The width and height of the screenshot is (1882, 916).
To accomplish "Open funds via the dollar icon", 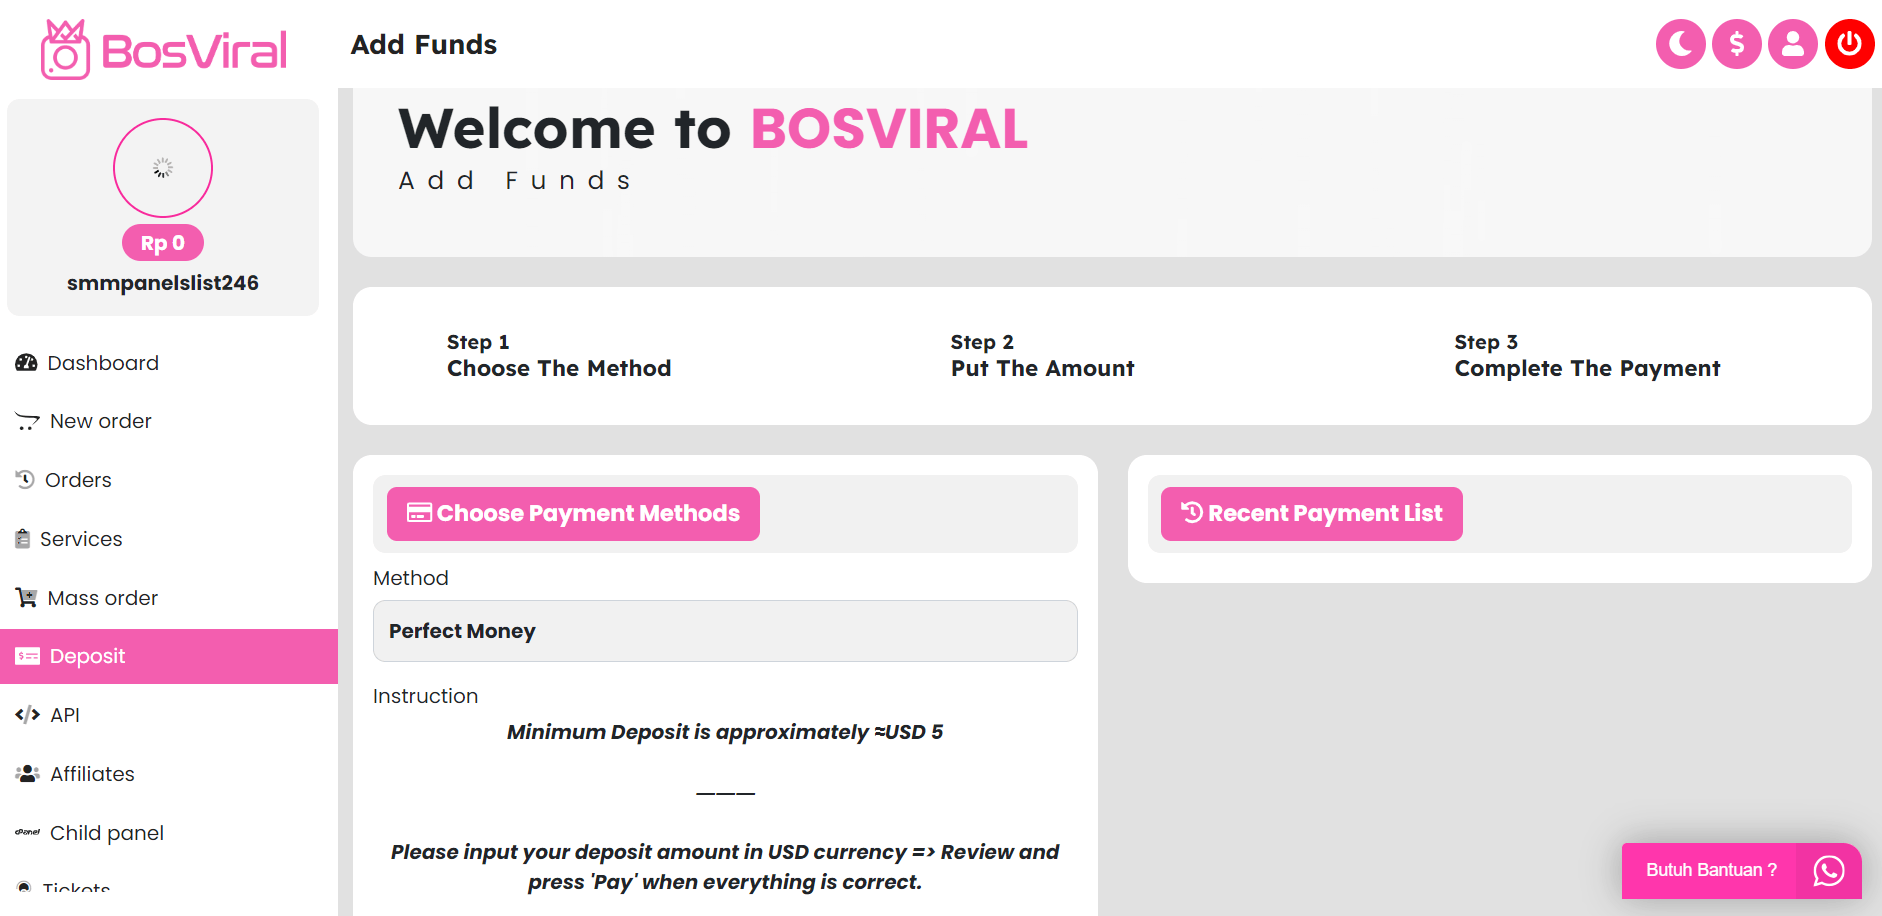I will 1737,44.
